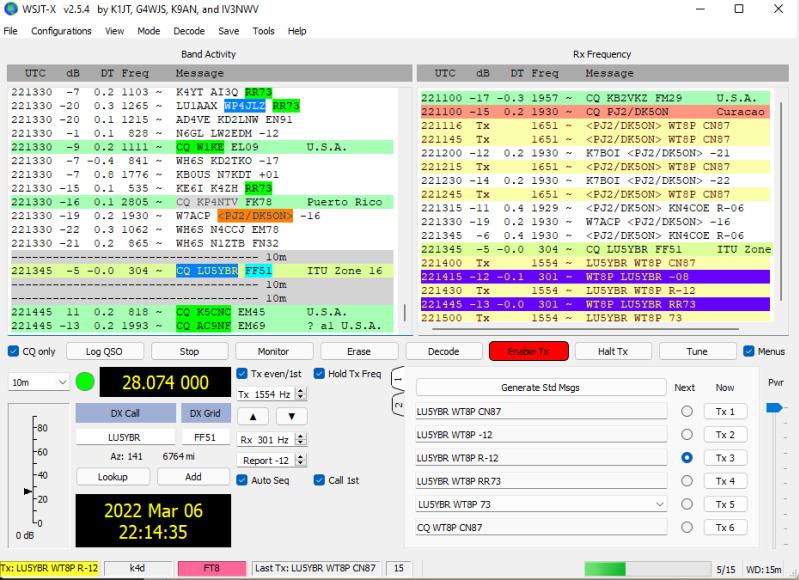
Task: Expand the LU5YBR WT8P 73 message dropdown
Action: tap(658, 504)
